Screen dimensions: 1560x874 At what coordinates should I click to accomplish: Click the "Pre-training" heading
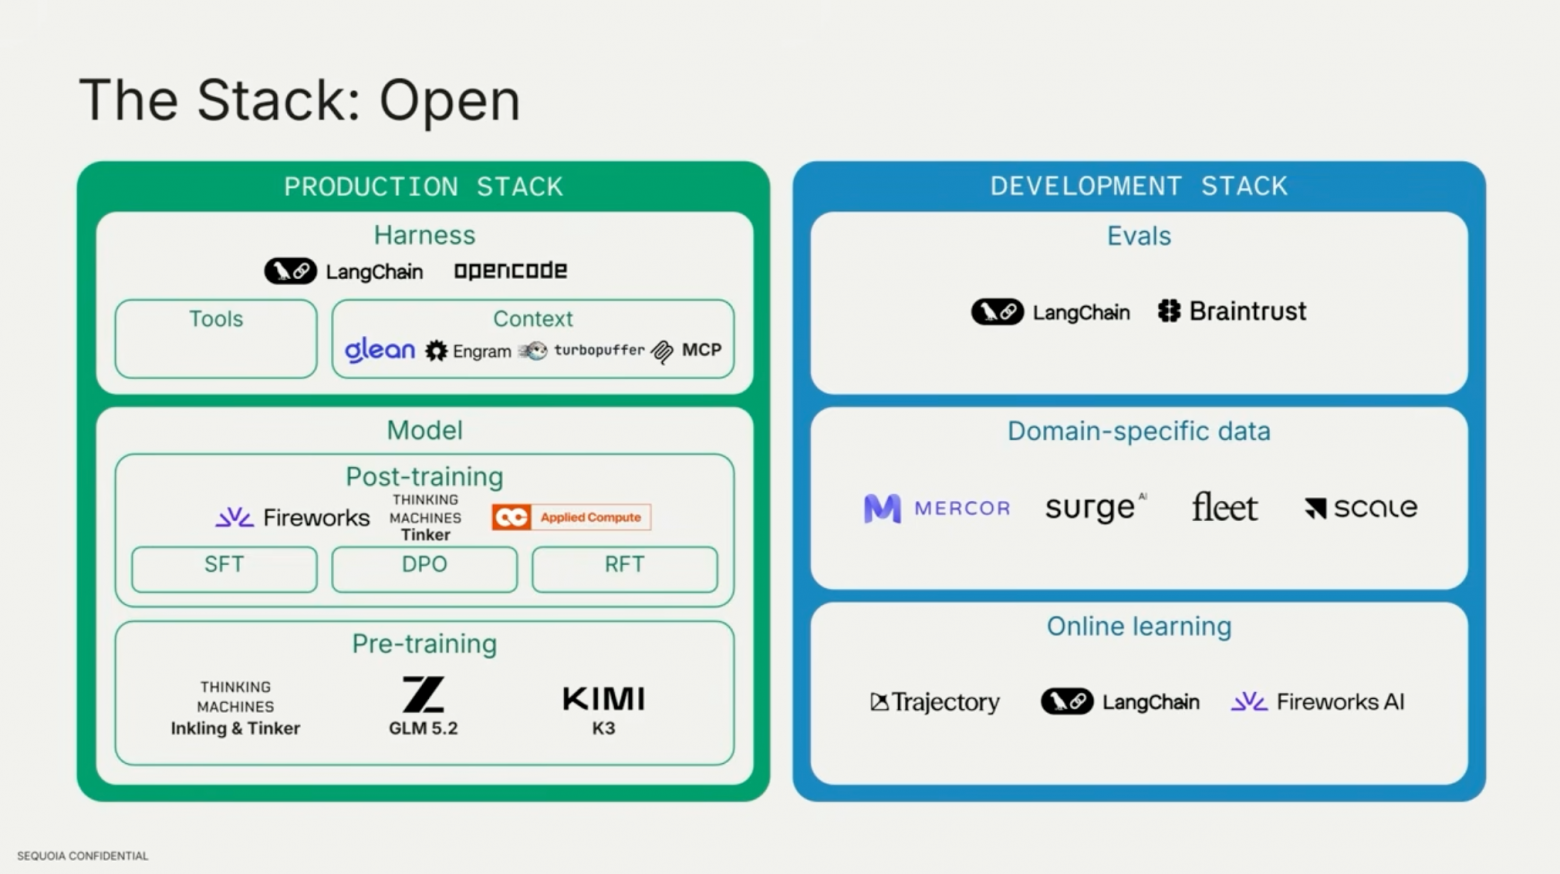point(424,644)
